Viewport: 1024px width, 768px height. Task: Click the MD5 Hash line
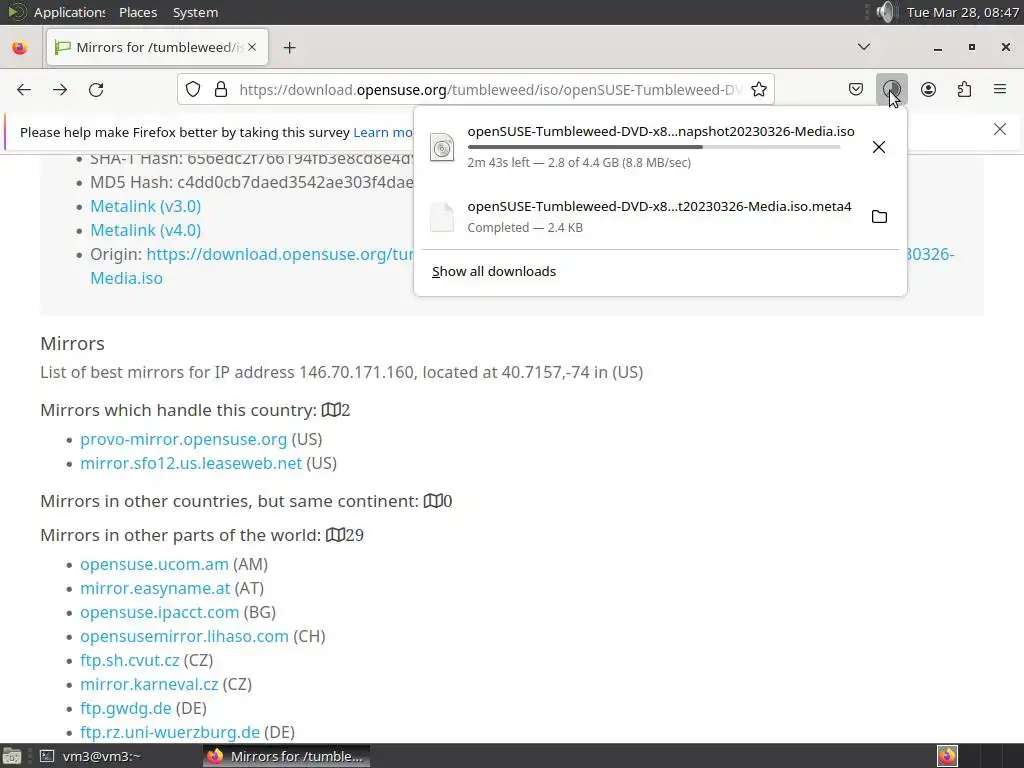251,182
